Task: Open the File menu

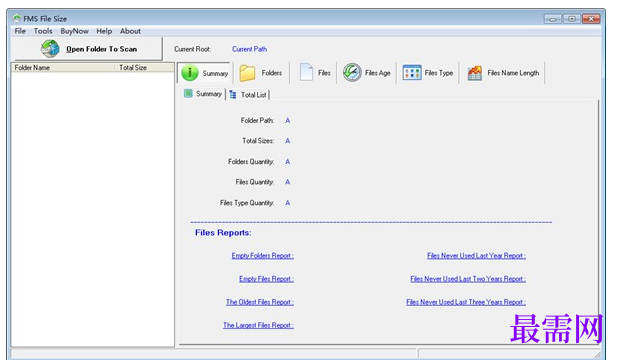Action: coord(20,31)
